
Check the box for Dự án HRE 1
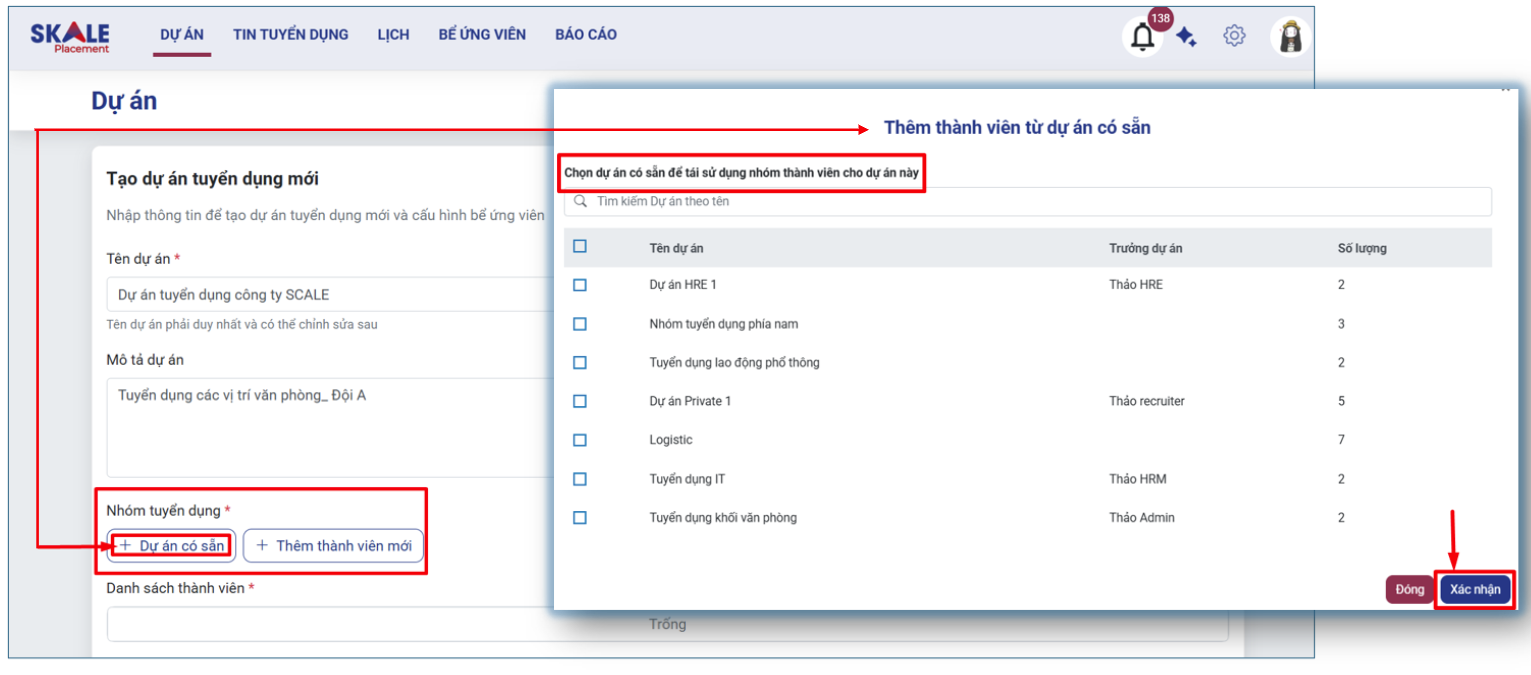click(580, 285)
